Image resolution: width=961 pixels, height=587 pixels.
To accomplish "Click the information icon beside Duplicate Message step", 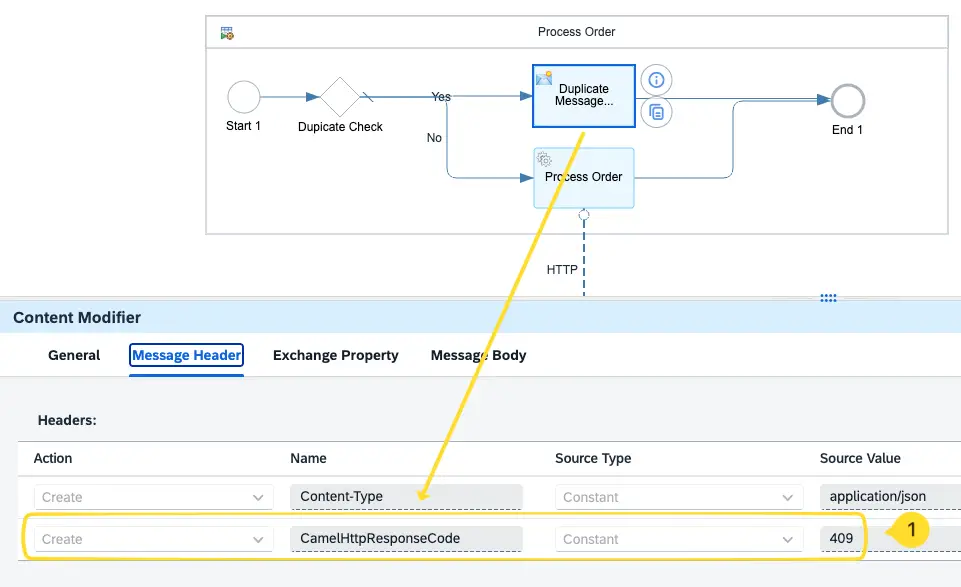I will coord(656,79).
